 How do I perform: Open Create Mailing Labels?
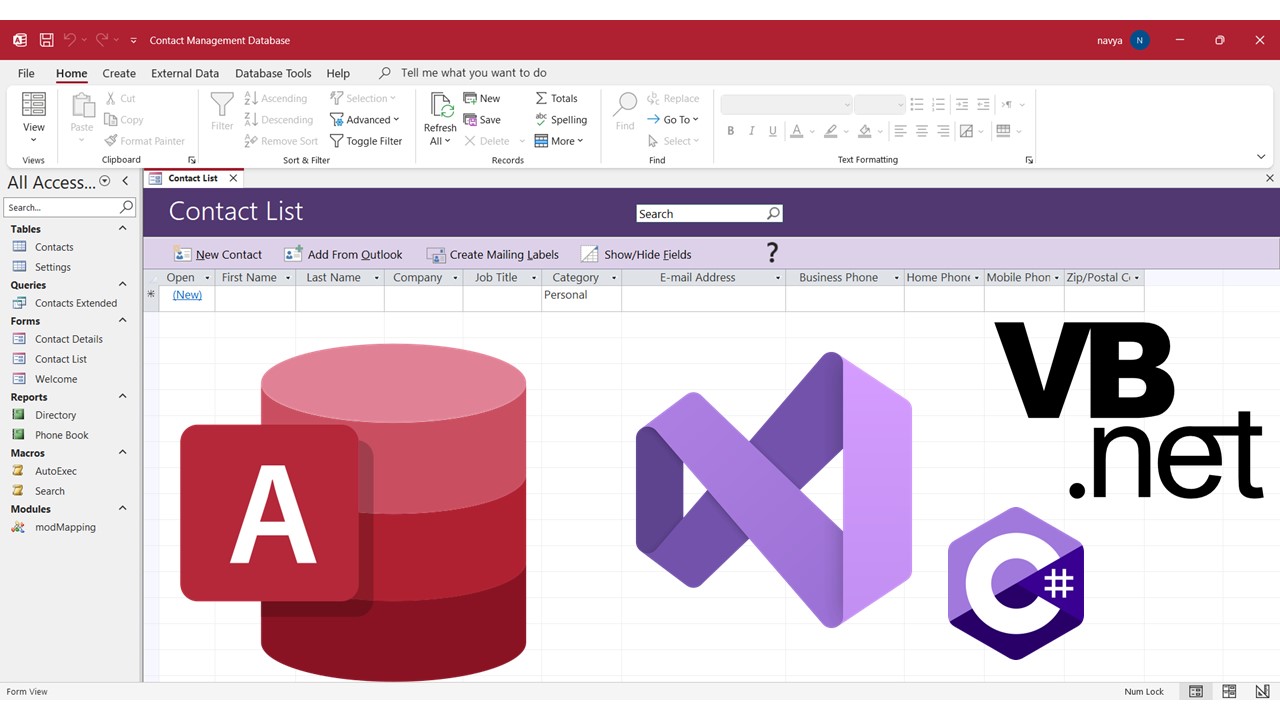(x=492, y=254)
